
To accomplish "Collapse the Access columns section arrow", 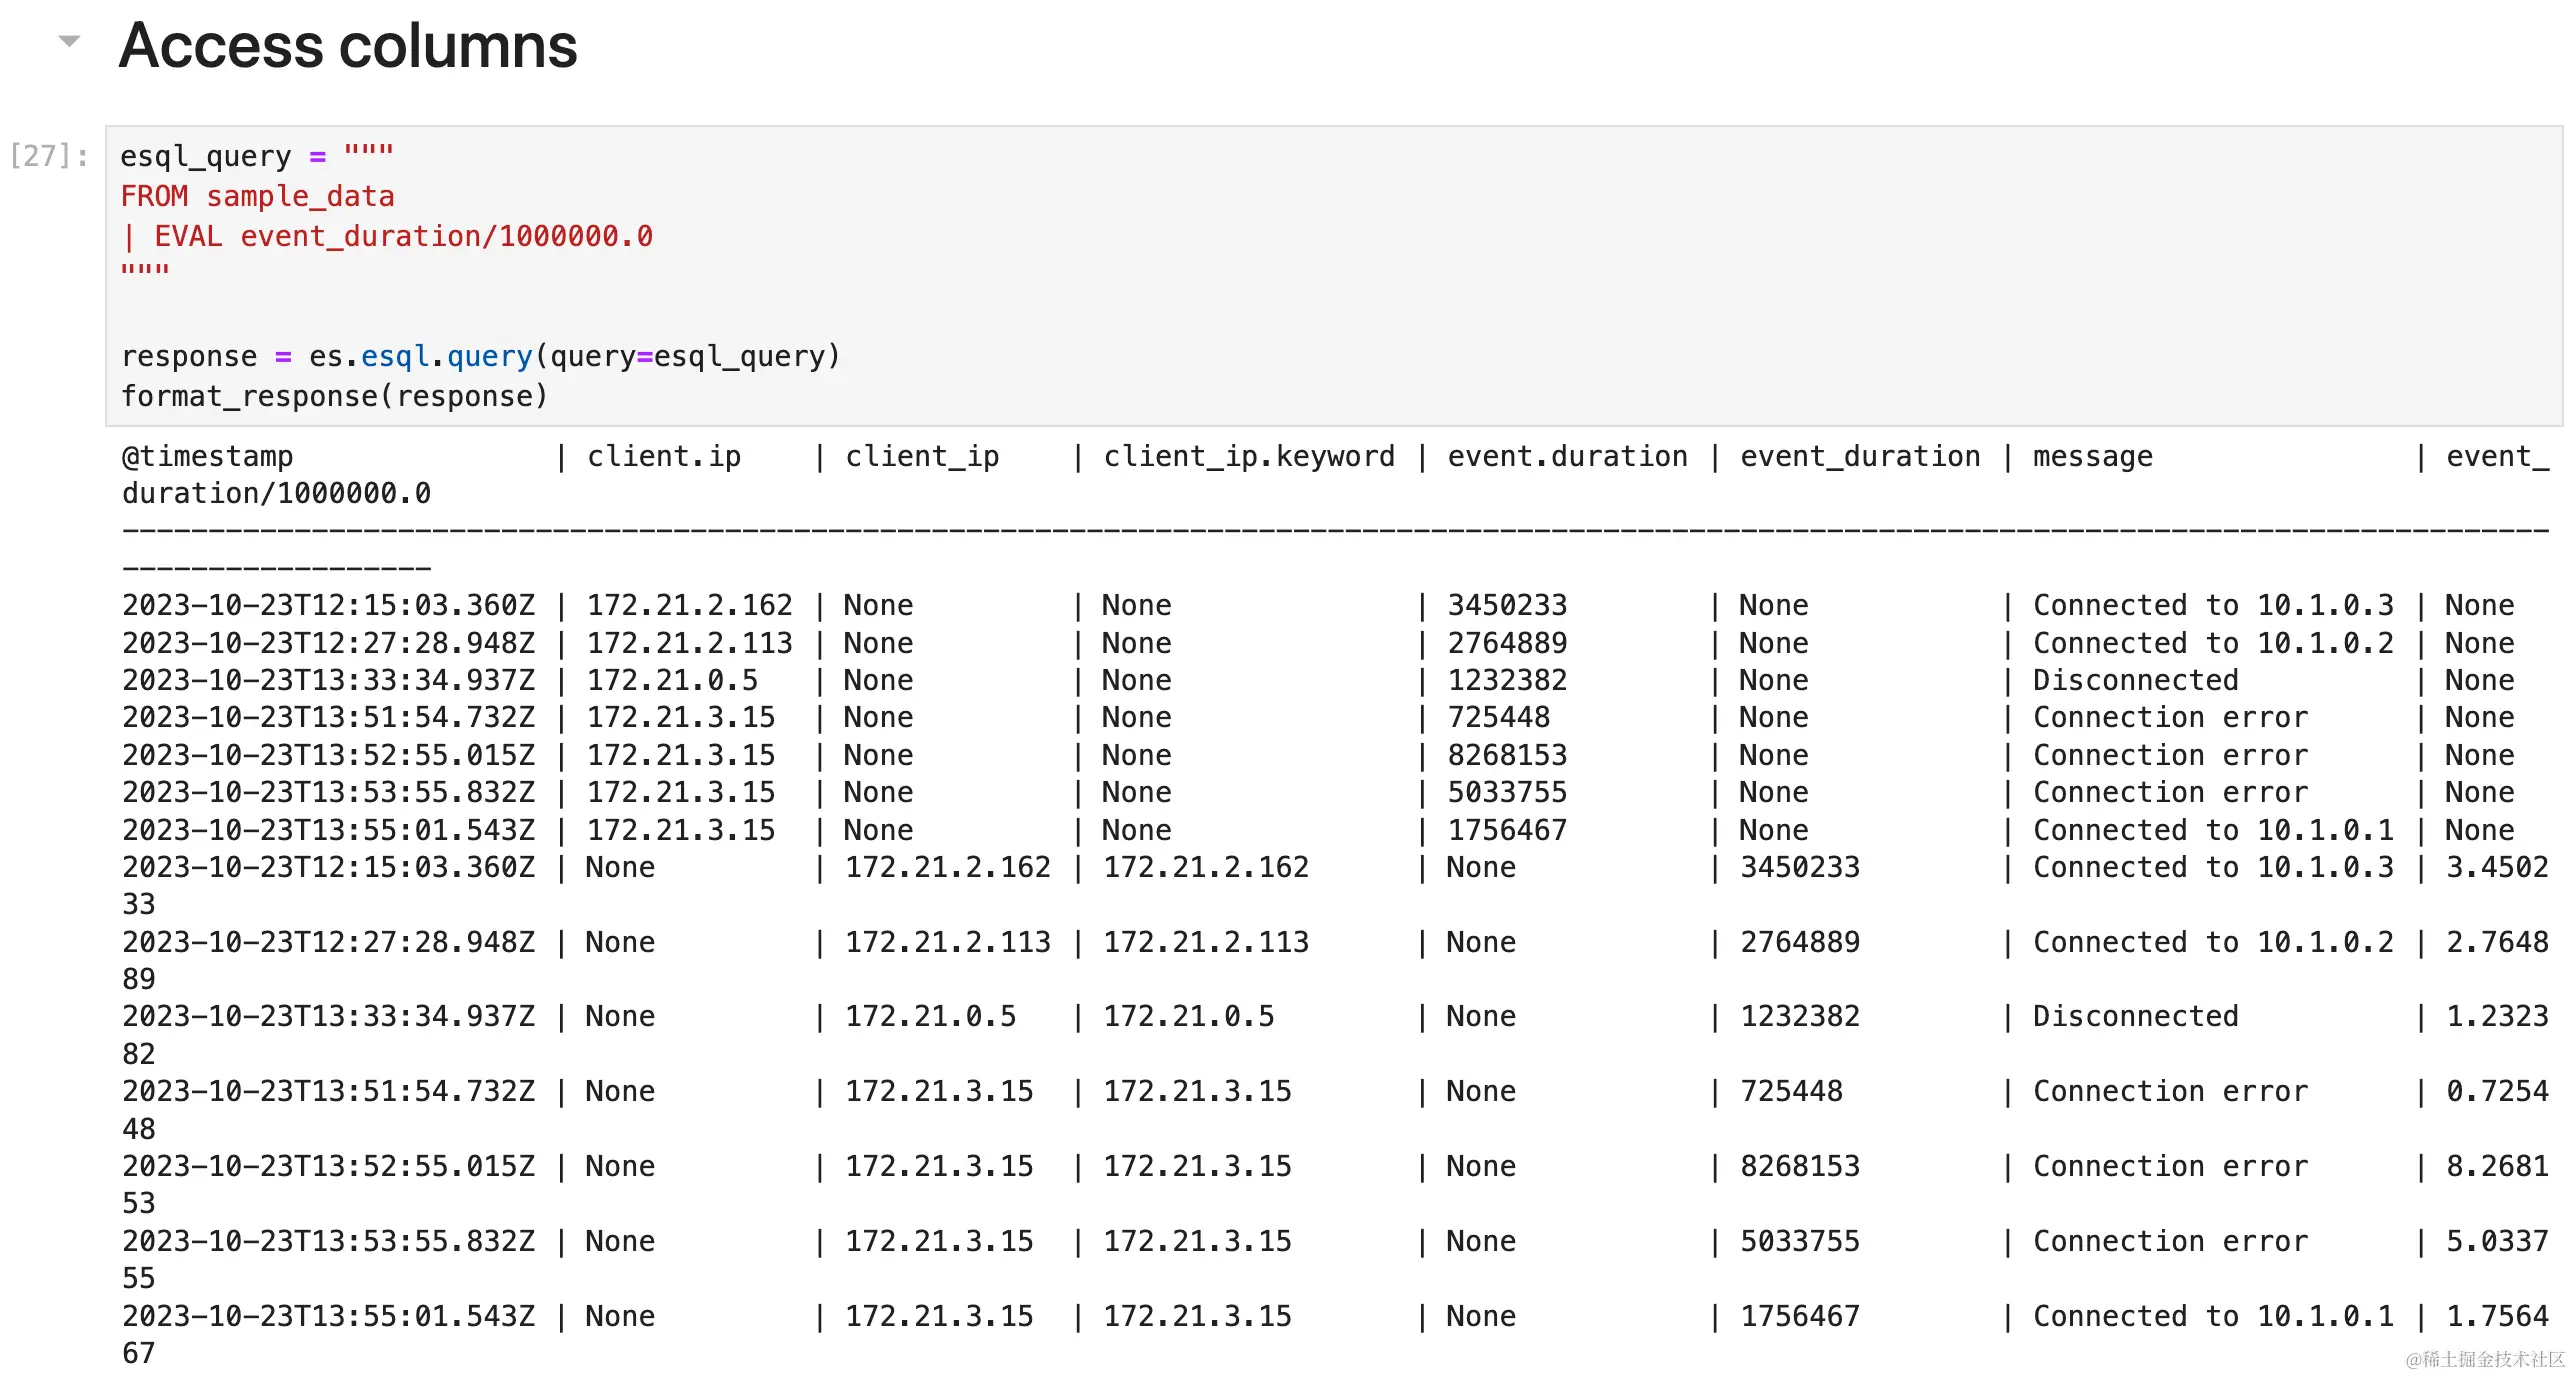I will pos(68,41).
